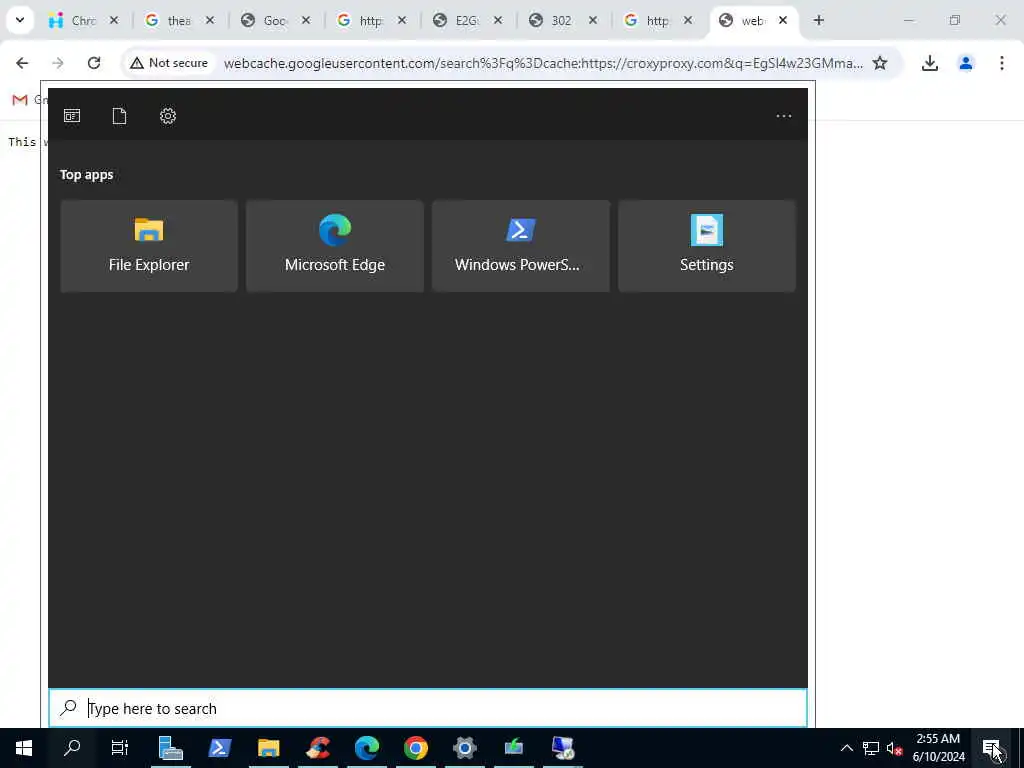Open PowerShell from the taskbar
This screenshot has height=768, width=1024.
(219, 748)
